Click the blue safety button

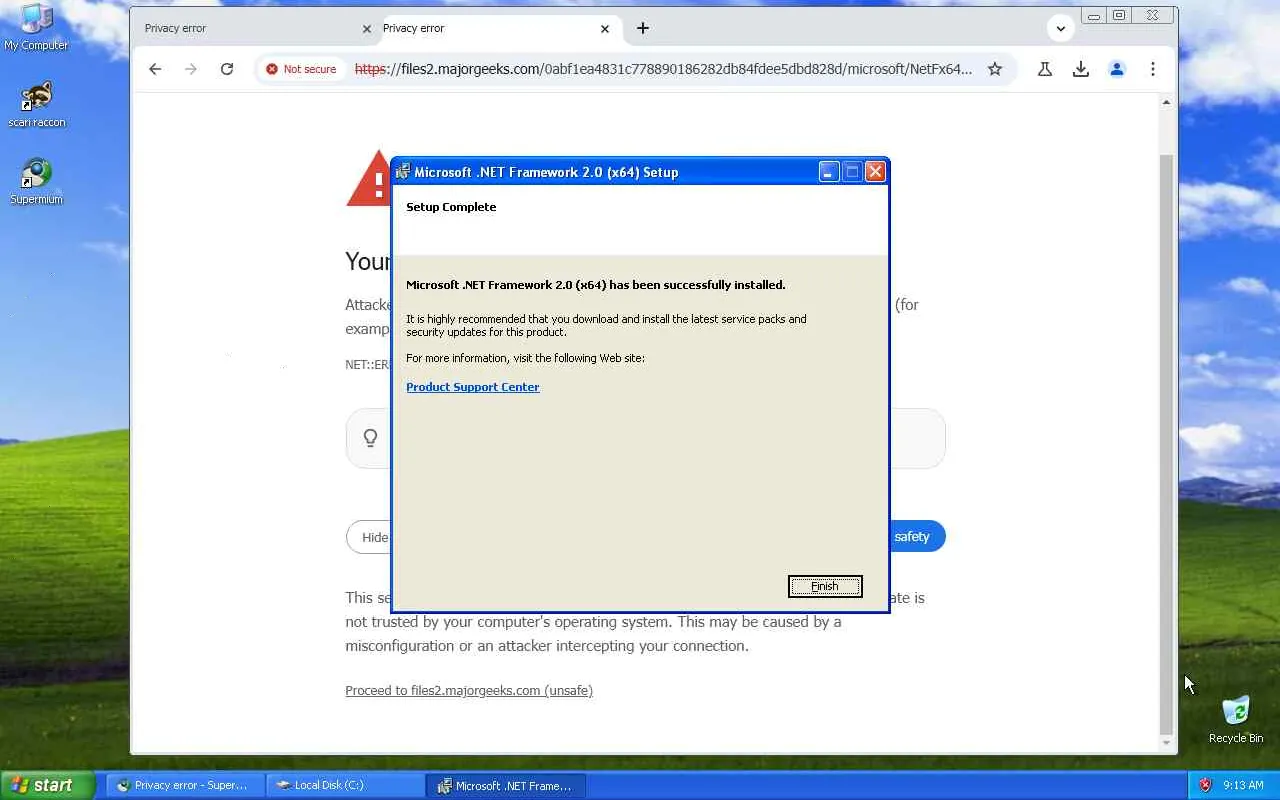pyautogui.click(x=915, y=536)
